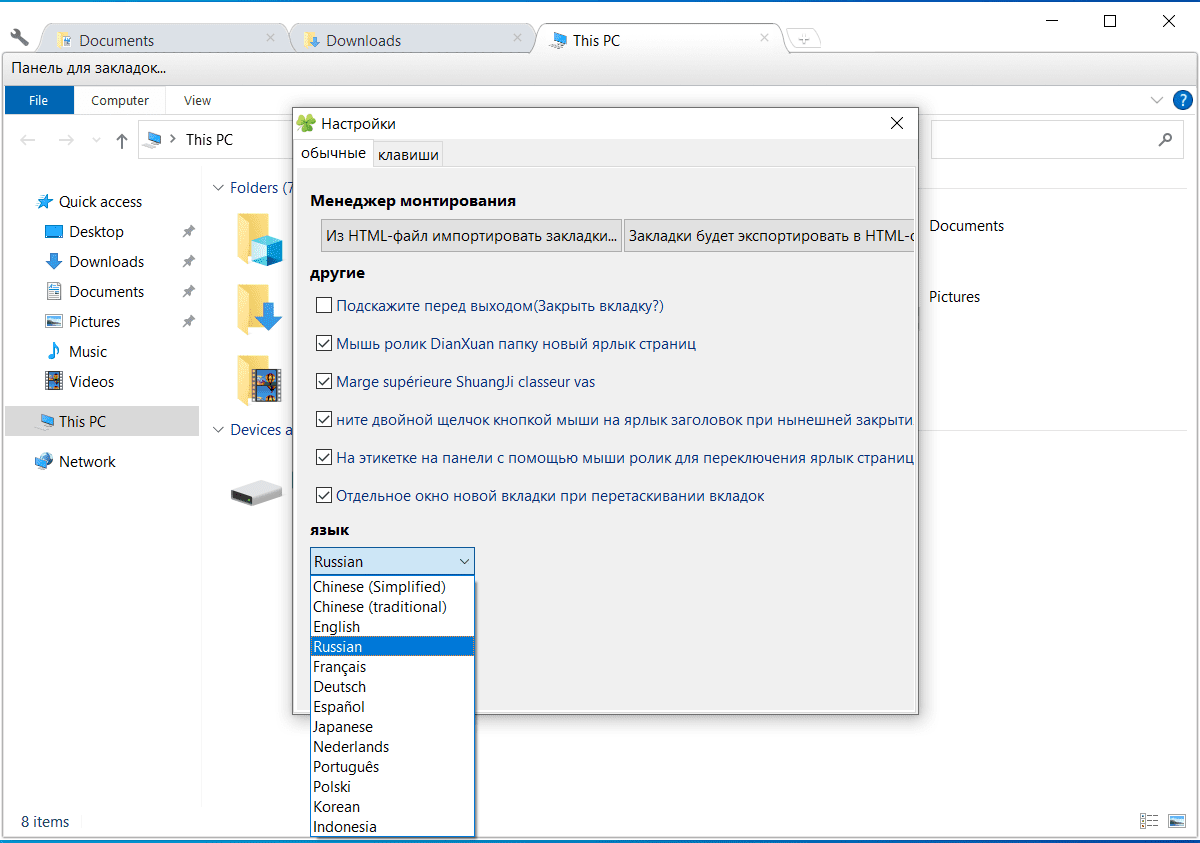
Task: Click the search magnifier icon
Action: coord(1165,140)
